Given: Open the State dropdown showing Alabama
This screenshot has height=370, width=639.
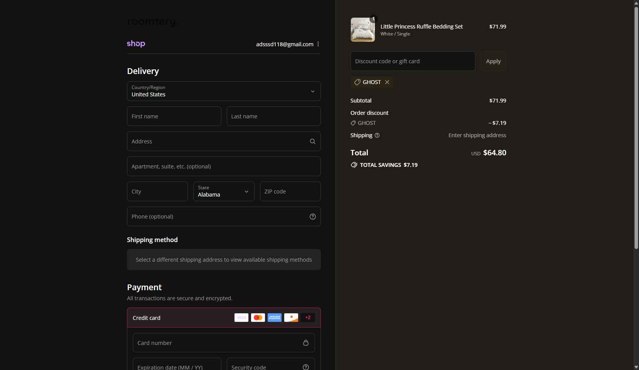Looking at the screenshot, I should tap(224, 192).
